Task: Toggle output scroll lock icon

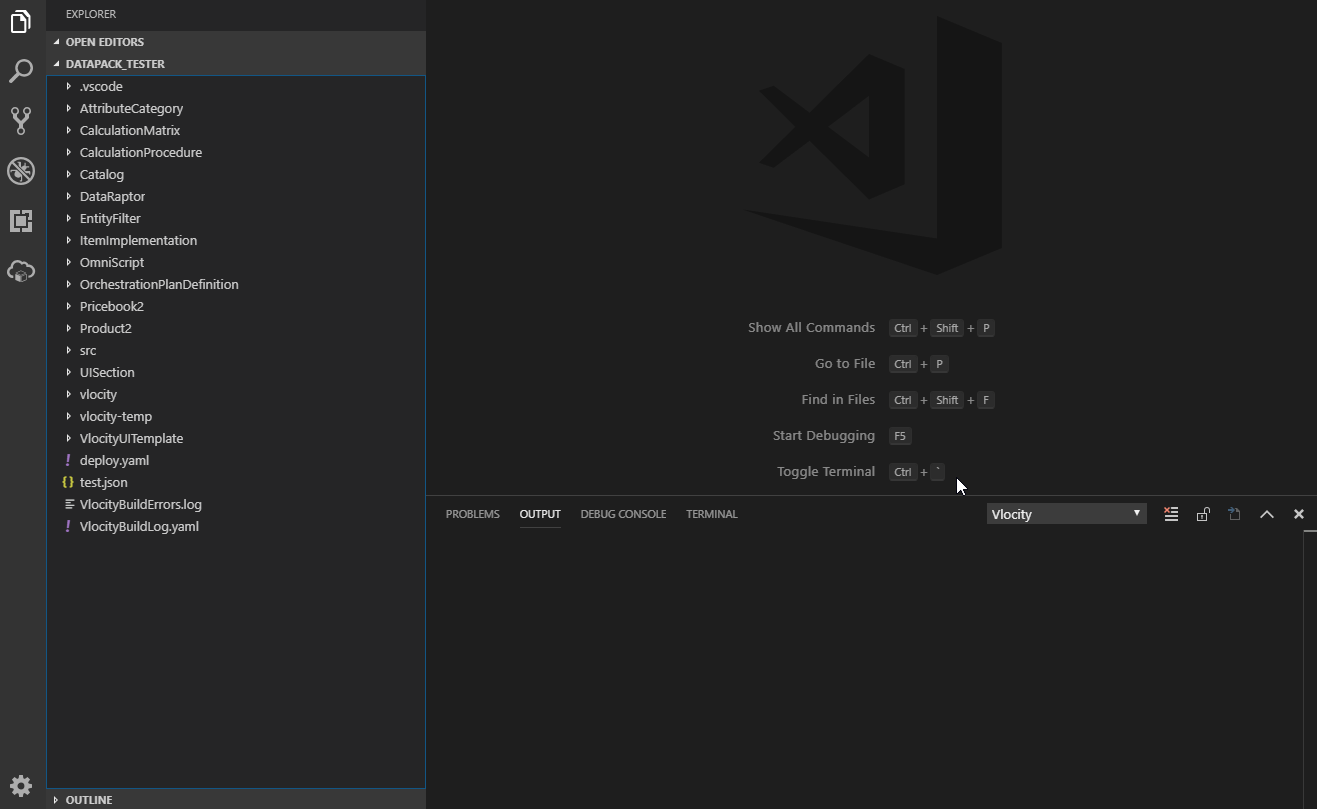Action: pyautogui.click(x=1203, y=514)
